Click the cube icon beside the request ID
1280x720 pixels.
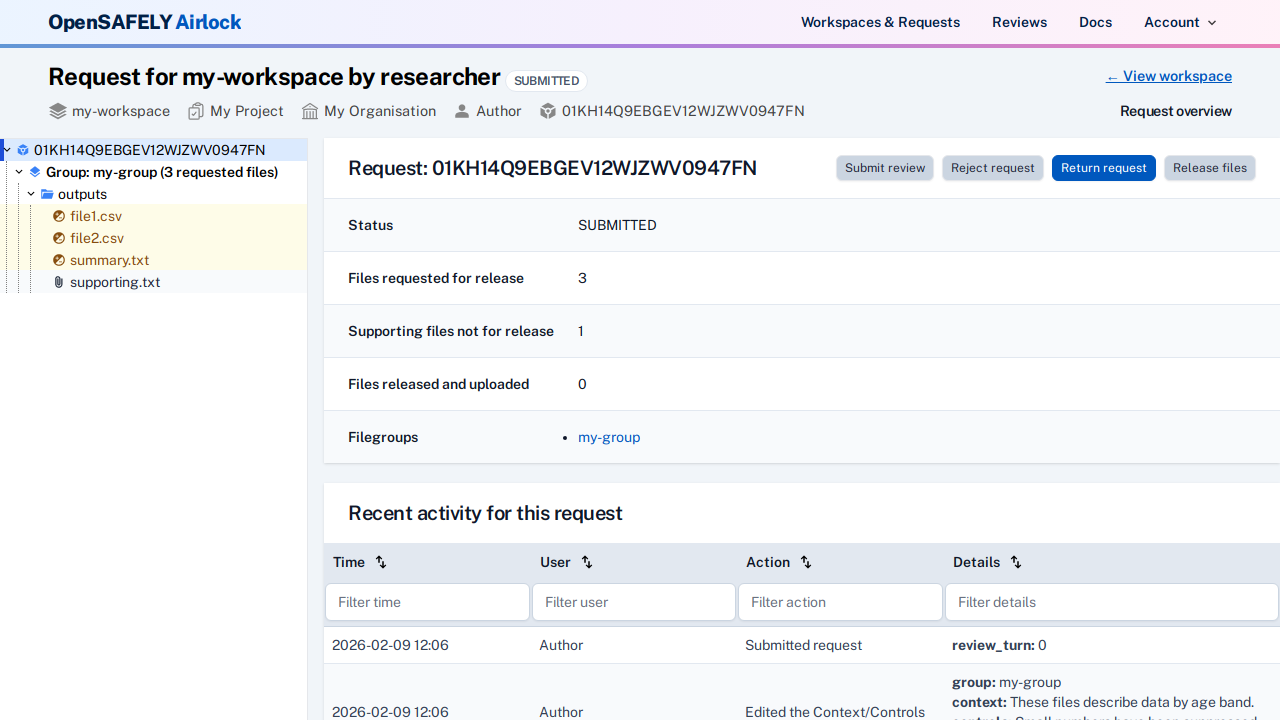tap(547, 111)
